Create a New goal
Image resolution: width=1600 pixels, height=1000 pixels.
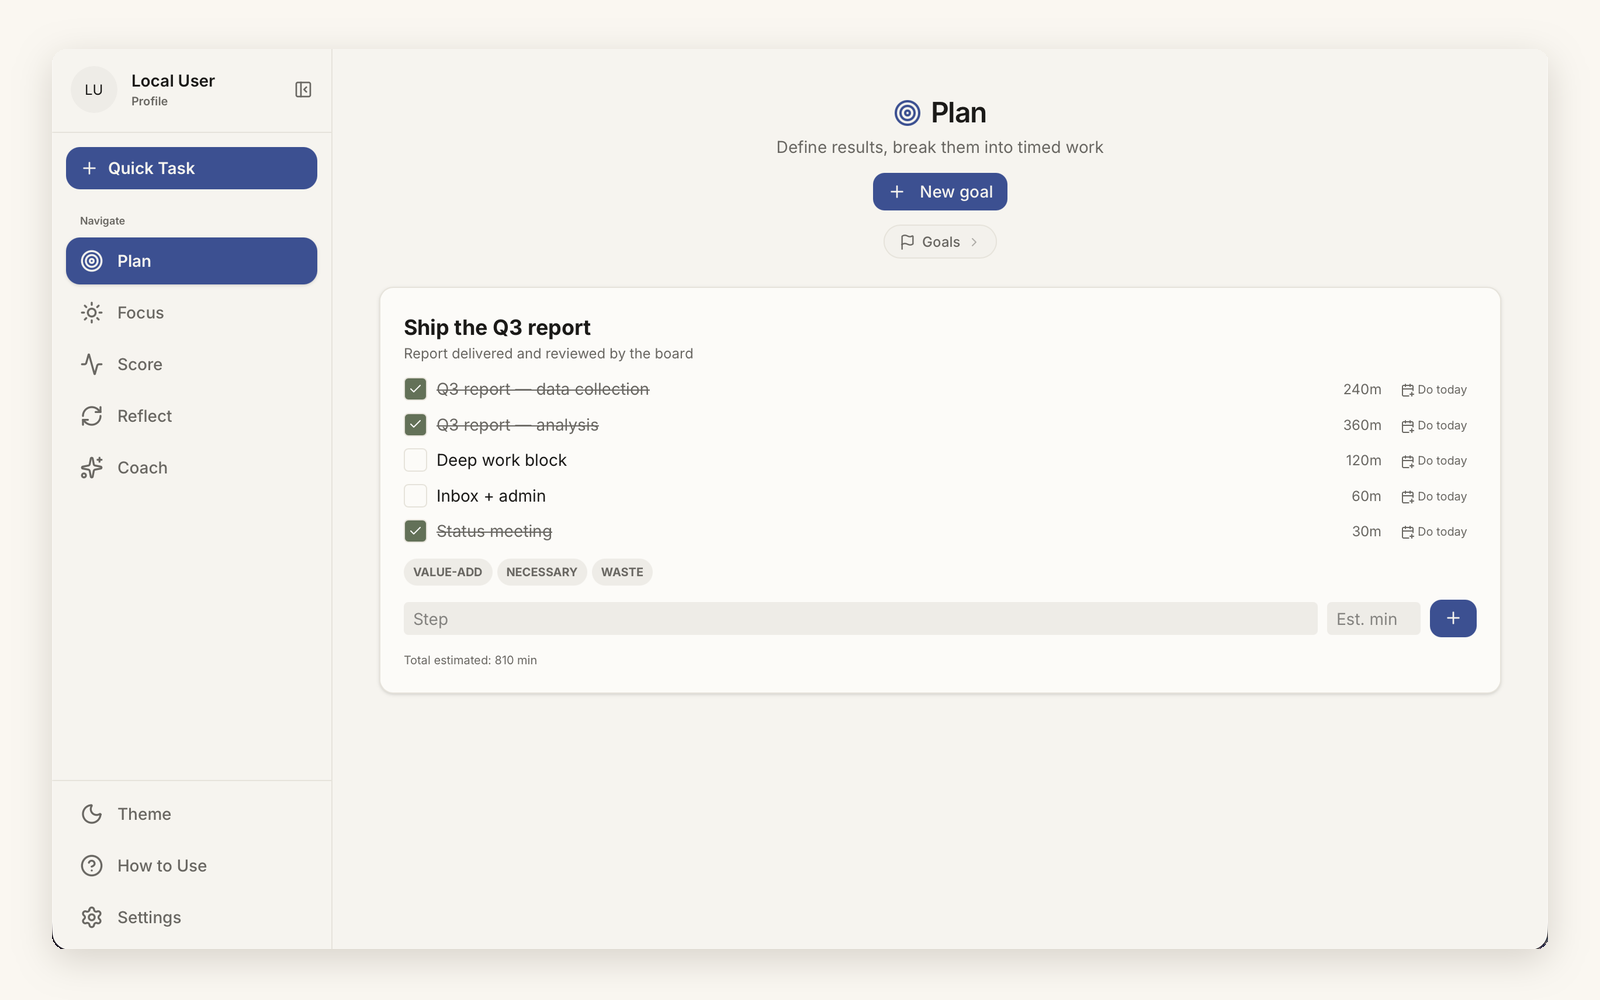(x=940, y=192)
